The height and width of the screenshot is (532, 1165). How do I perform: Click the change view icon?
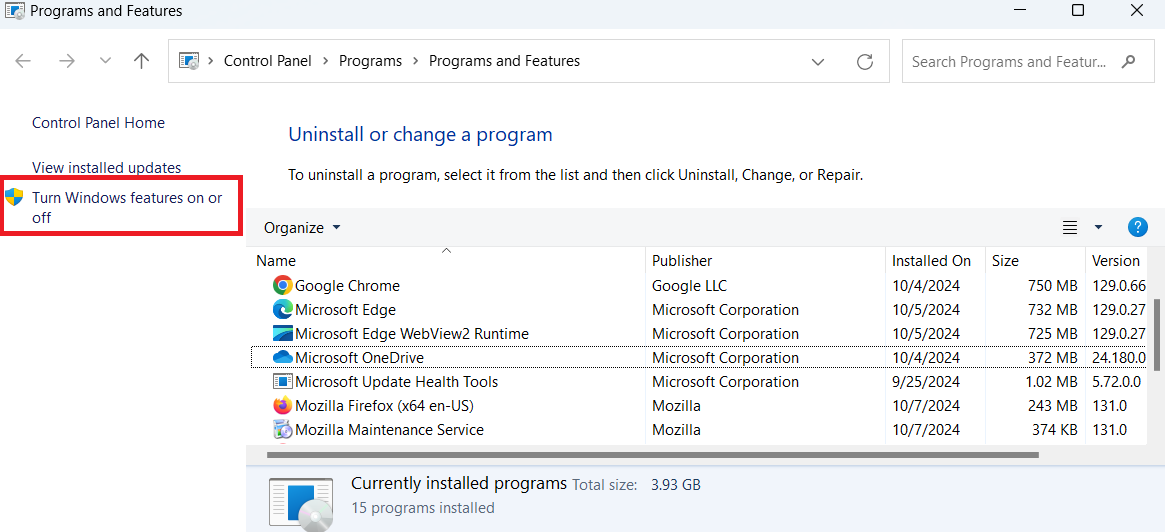pyautogui.click(x=1070, y=227)
